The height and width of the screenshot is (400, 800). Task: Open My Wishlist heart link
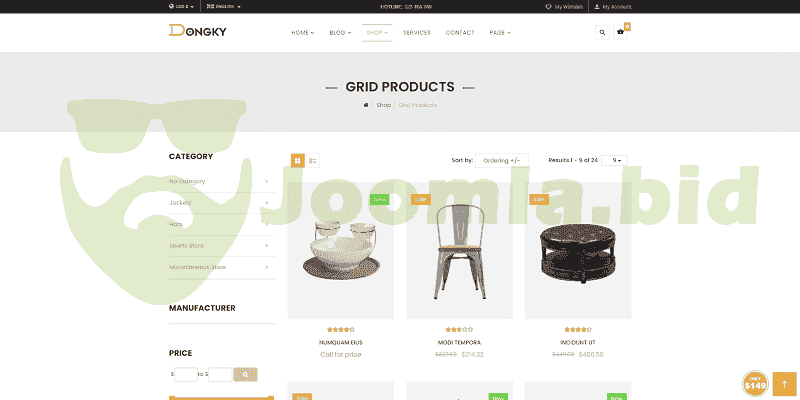point(564,7)
